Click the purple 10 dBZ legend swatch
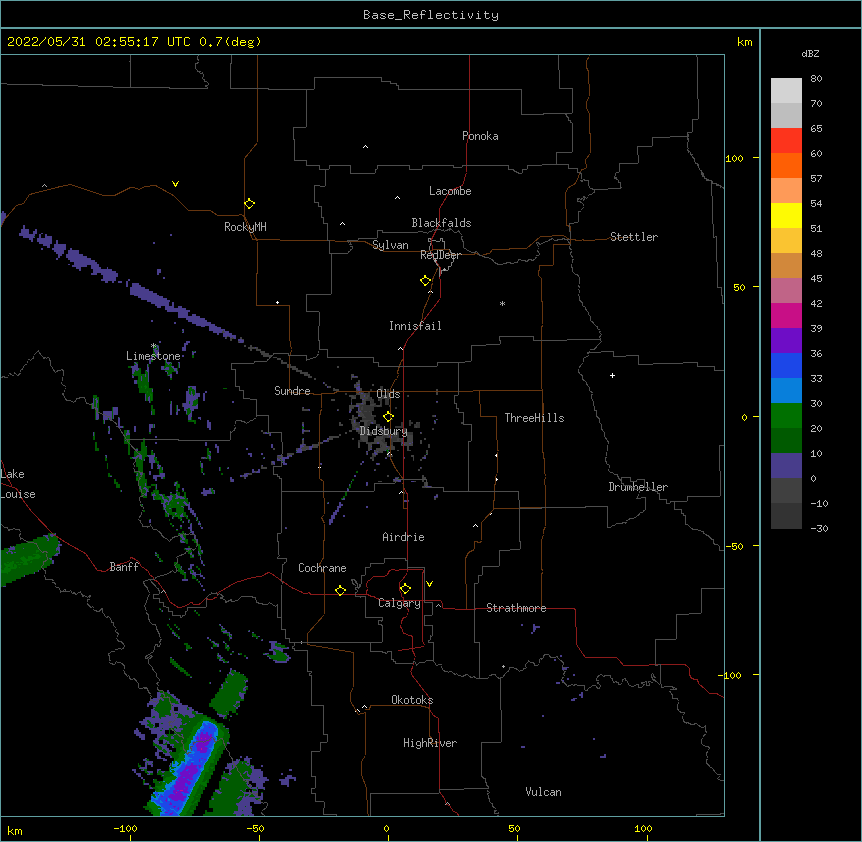 point(786,466)
